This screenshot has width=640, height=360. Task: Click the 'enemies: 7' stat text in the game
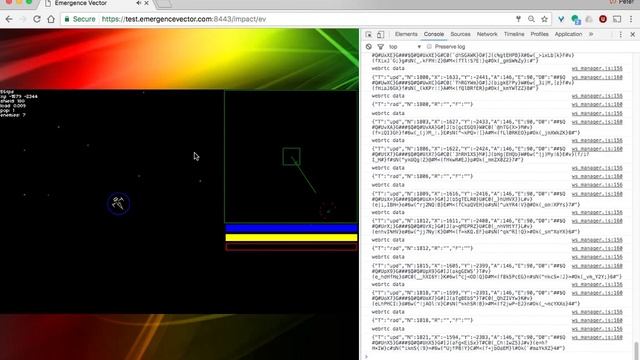[13, 116]
